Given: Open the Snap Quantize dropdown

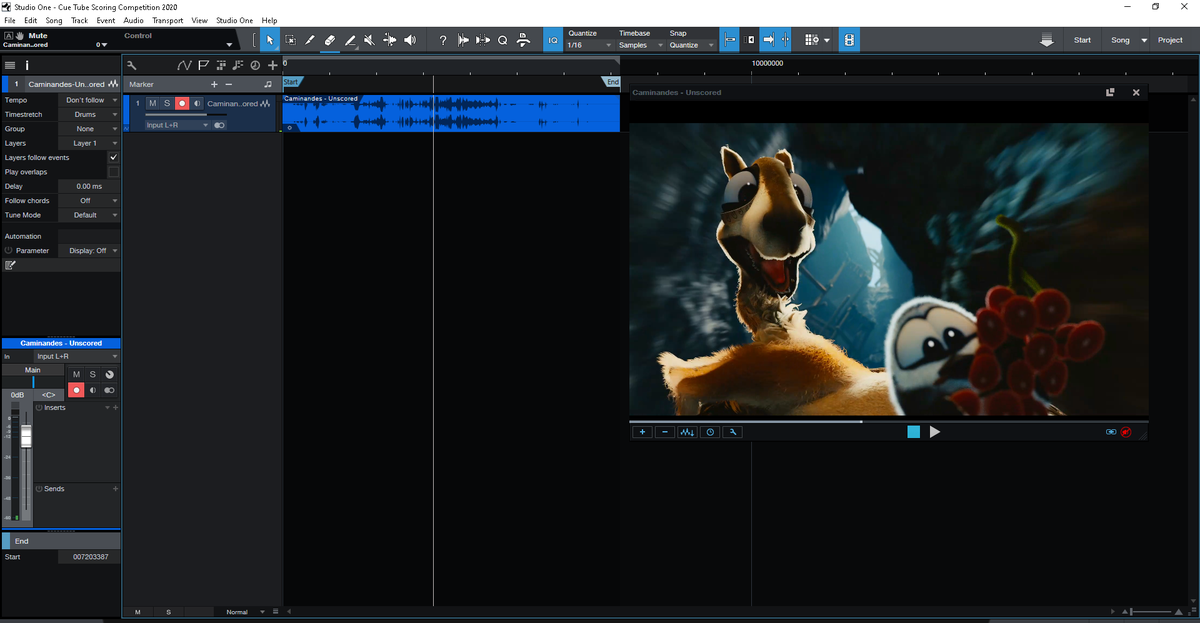Looking at the screenshot, I should tap(692, 45).
